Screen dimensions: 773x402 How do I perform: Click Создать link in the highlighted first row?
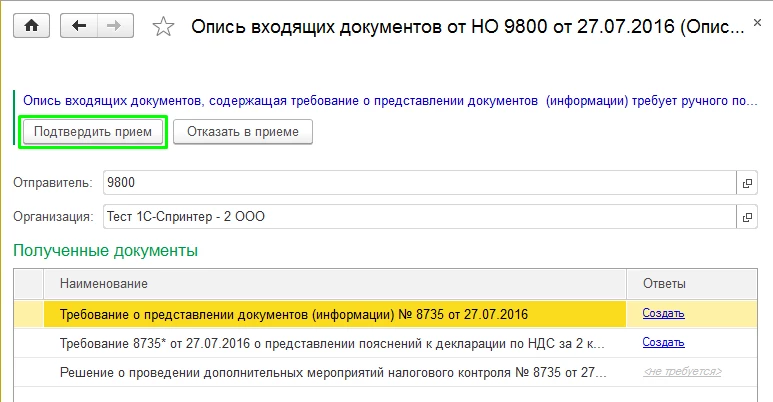tap(663, 313)
